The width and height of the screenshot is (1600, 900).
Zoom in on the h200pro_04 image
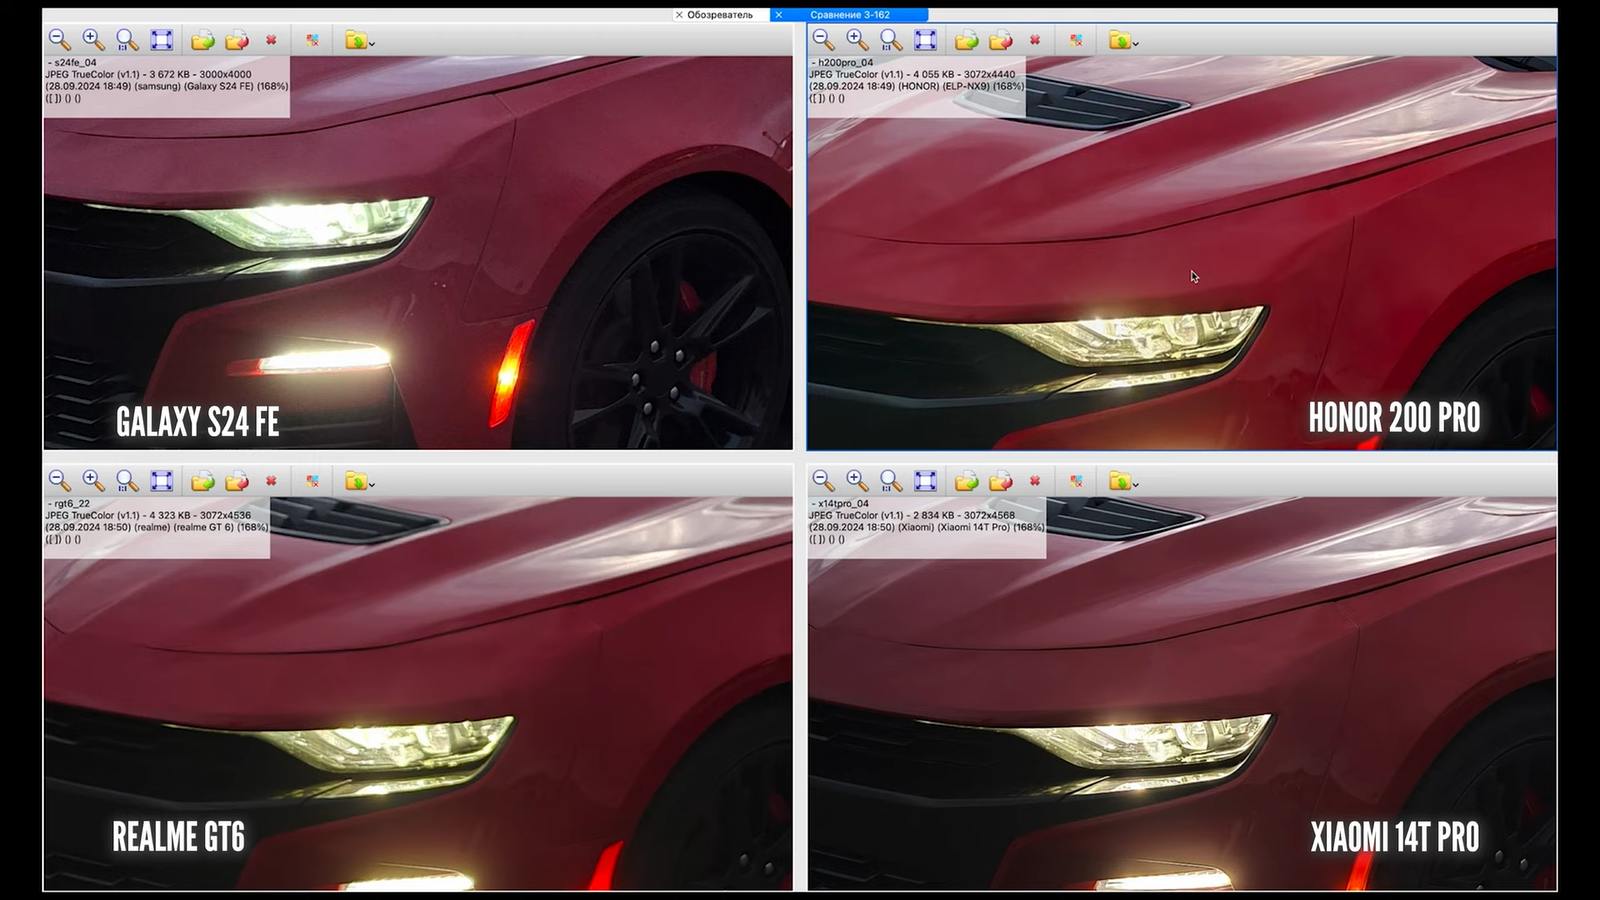pos(858,40)
